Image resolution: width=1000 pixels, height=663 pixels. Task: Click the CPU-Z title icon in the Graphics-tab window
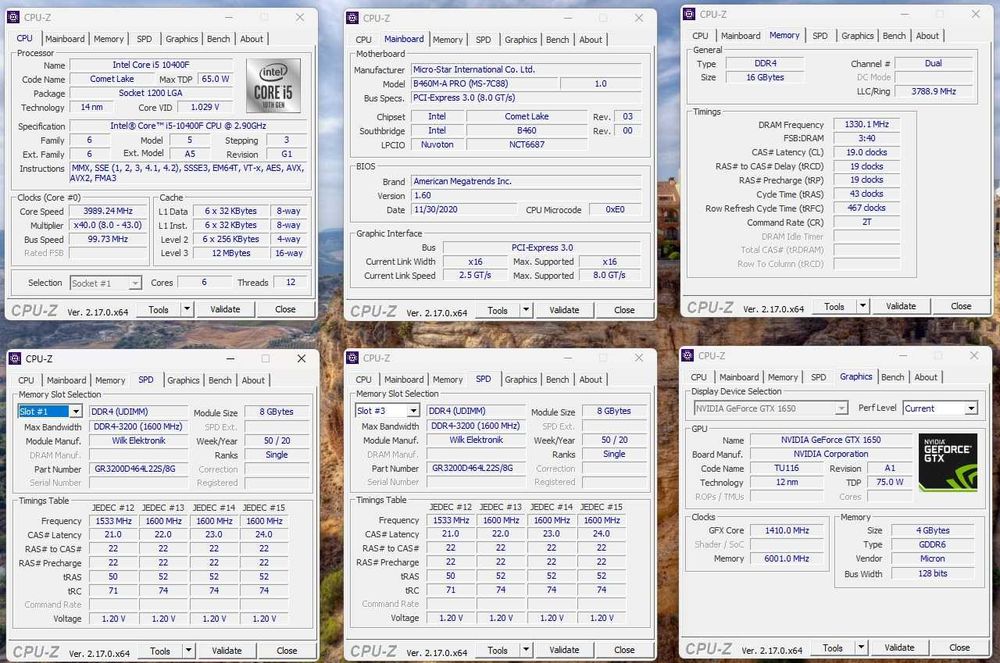pos(688,355)
